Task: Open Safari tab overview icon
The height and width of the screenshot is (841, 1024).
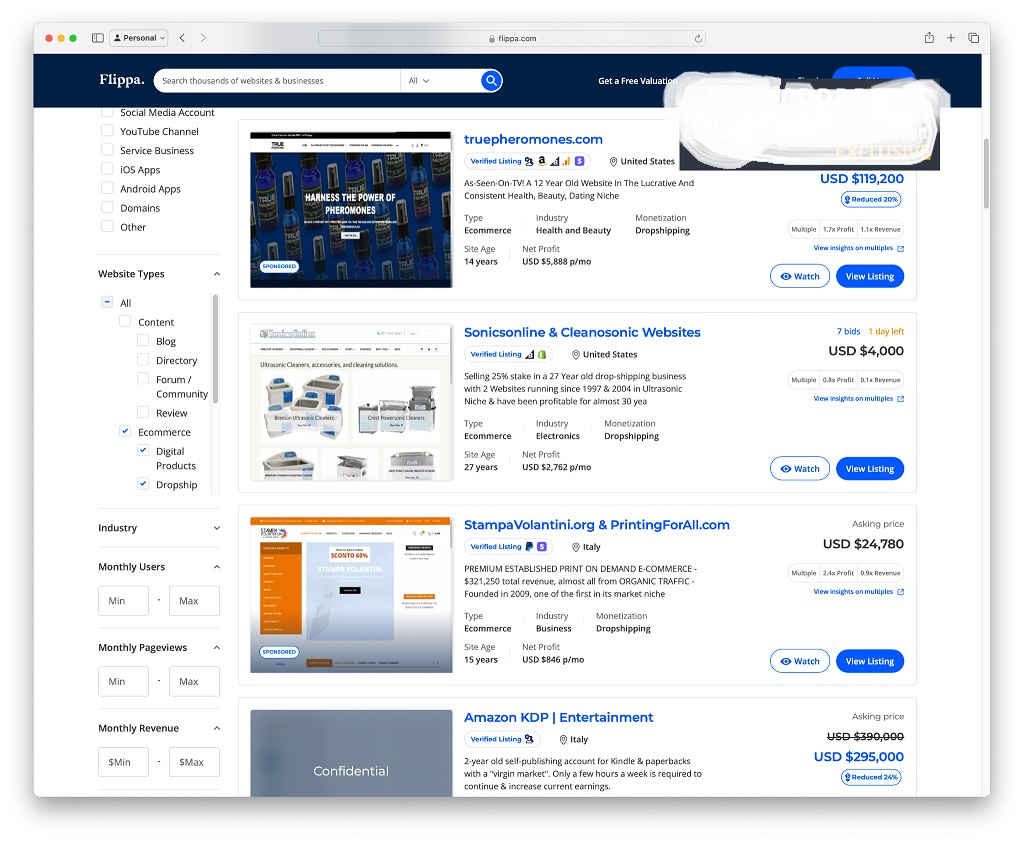Action: pyautogui.click(x=973, y=38)
